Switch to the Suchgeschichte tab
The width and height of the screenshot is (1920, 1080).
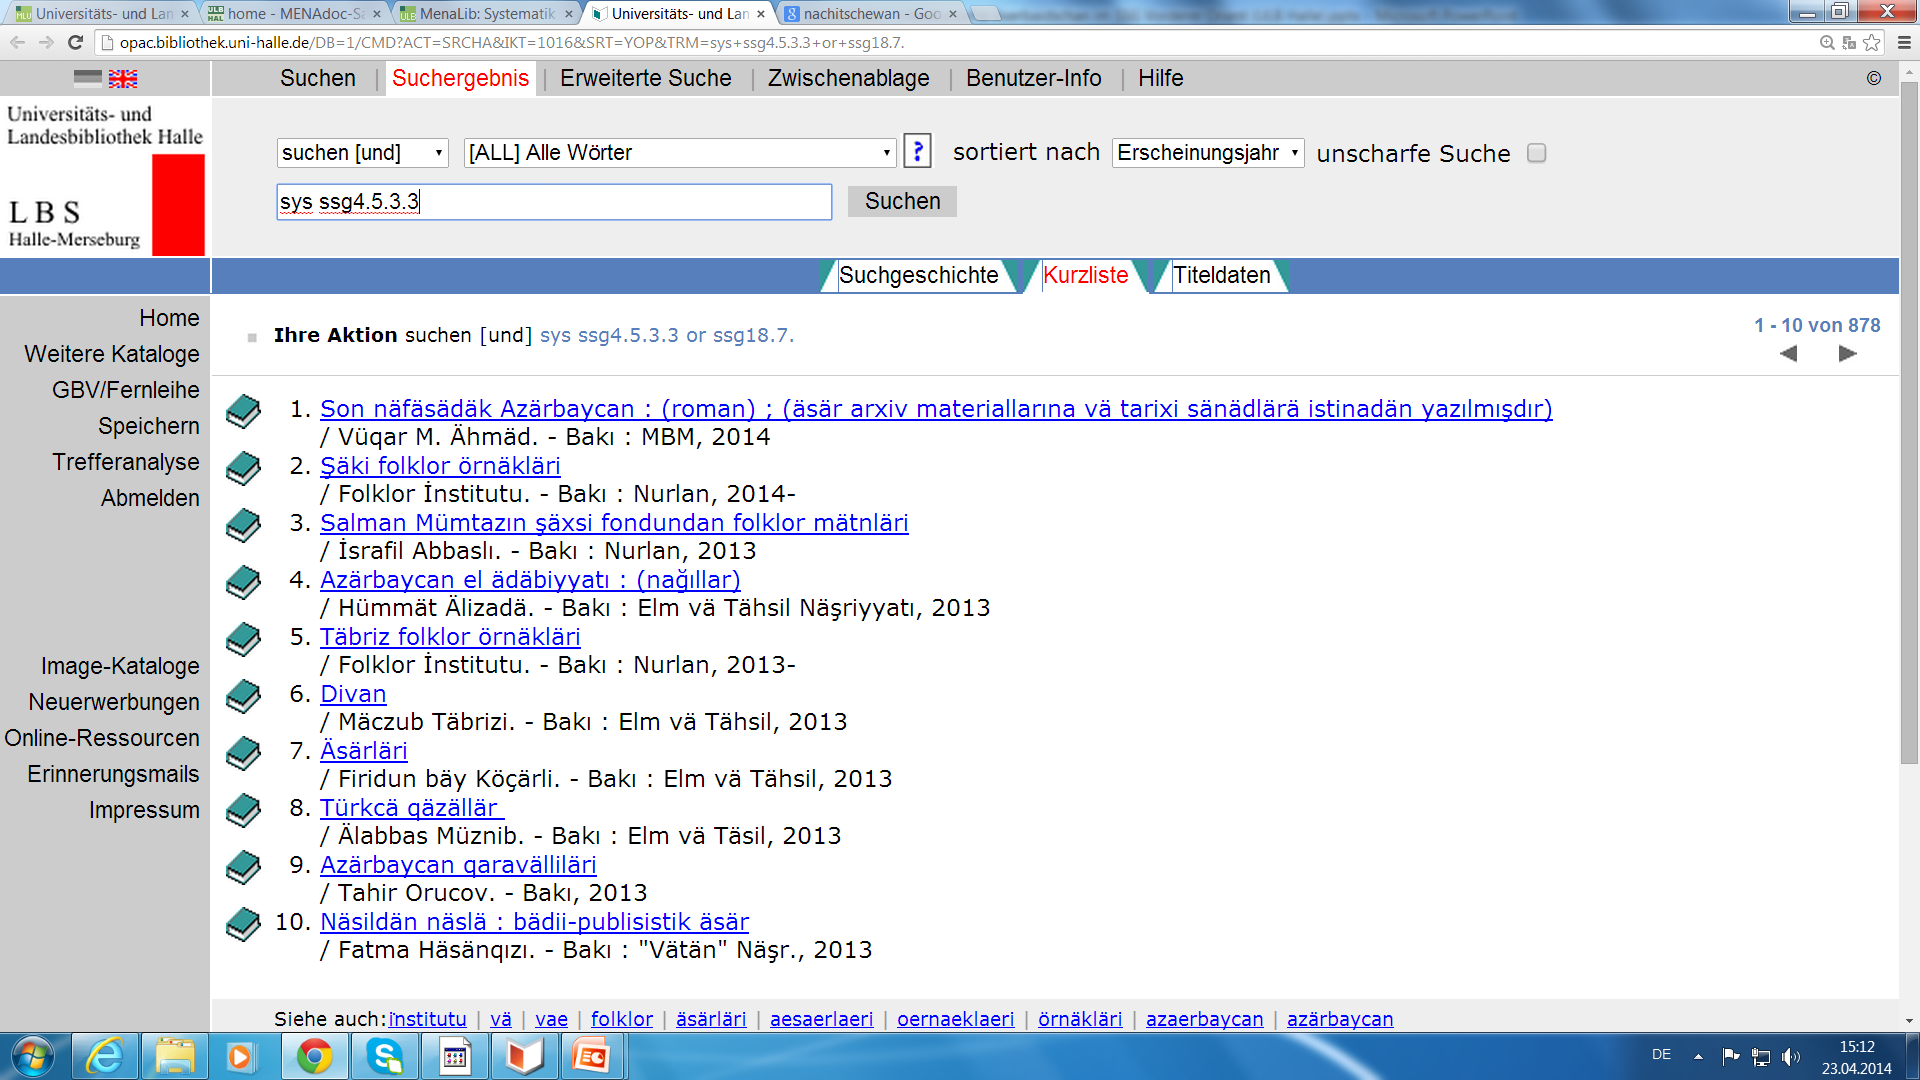919,275
